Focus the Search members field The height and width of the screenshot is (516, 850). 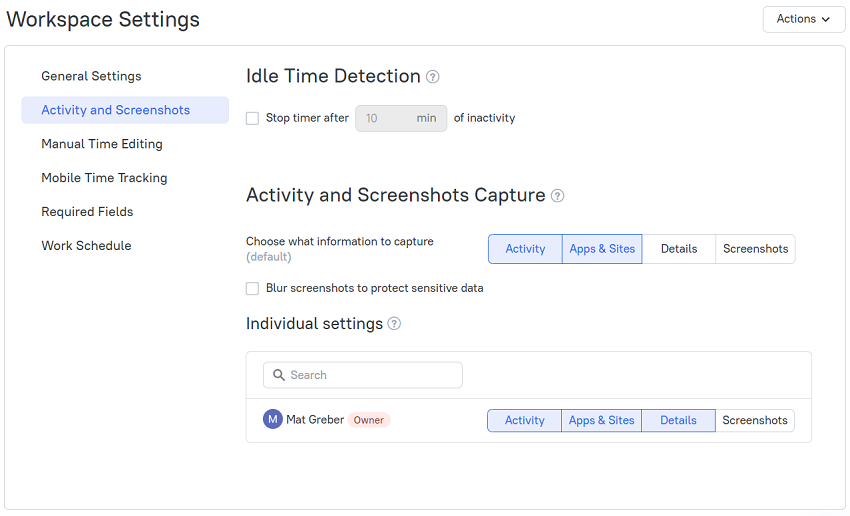(x=363, y=375)
